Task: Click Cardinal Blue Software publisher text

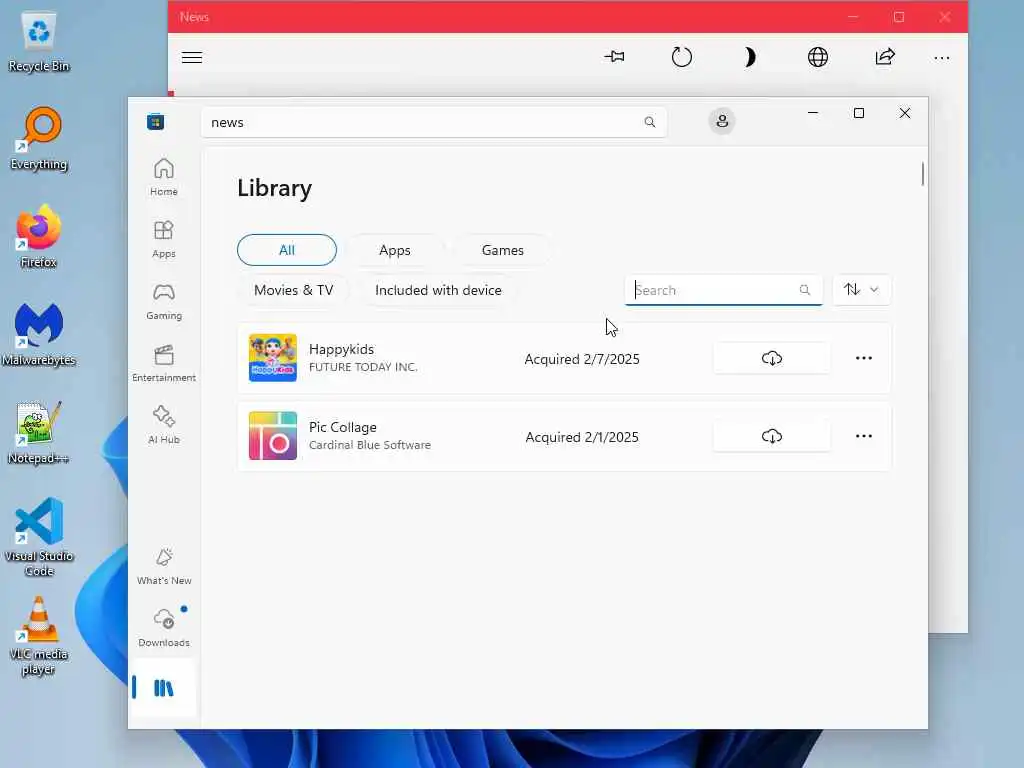Action: (370, 445)
